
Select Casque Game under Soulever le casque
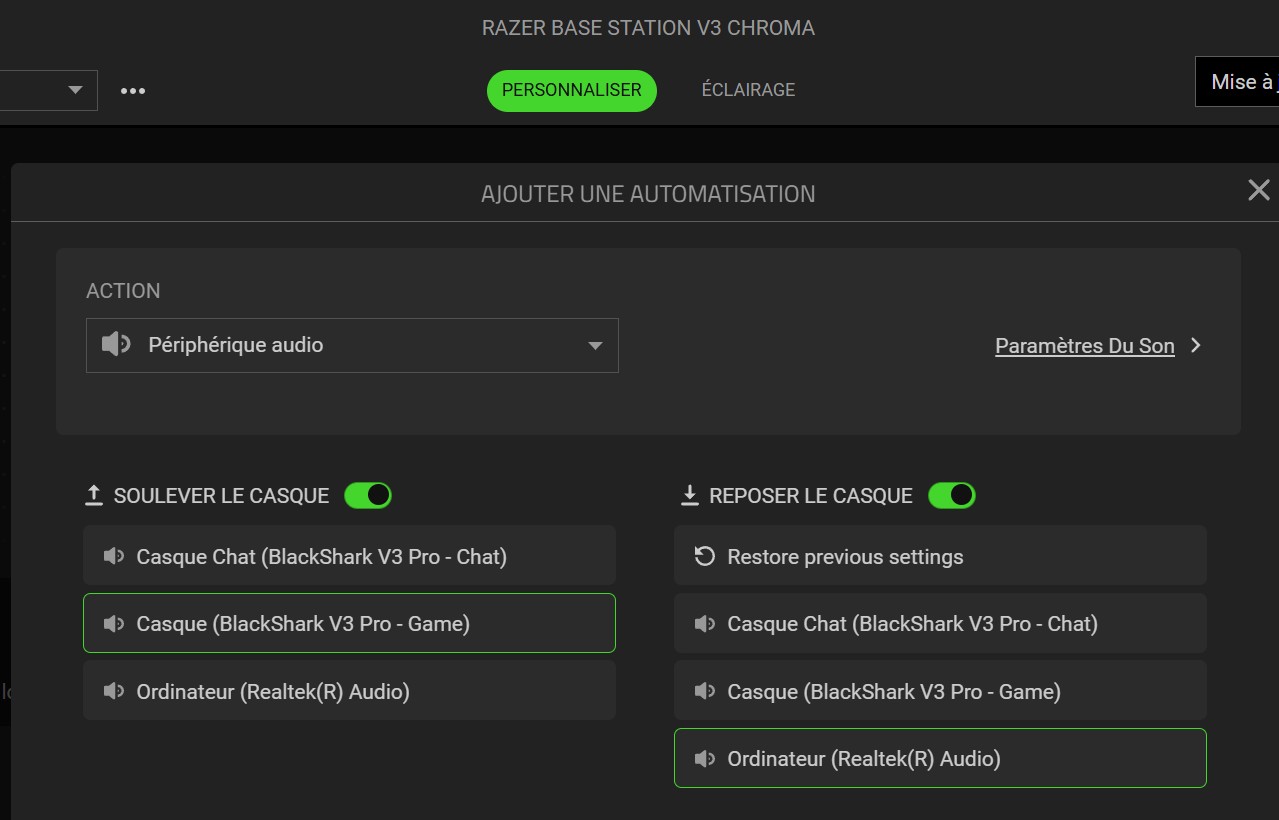[x=349, y=623]
